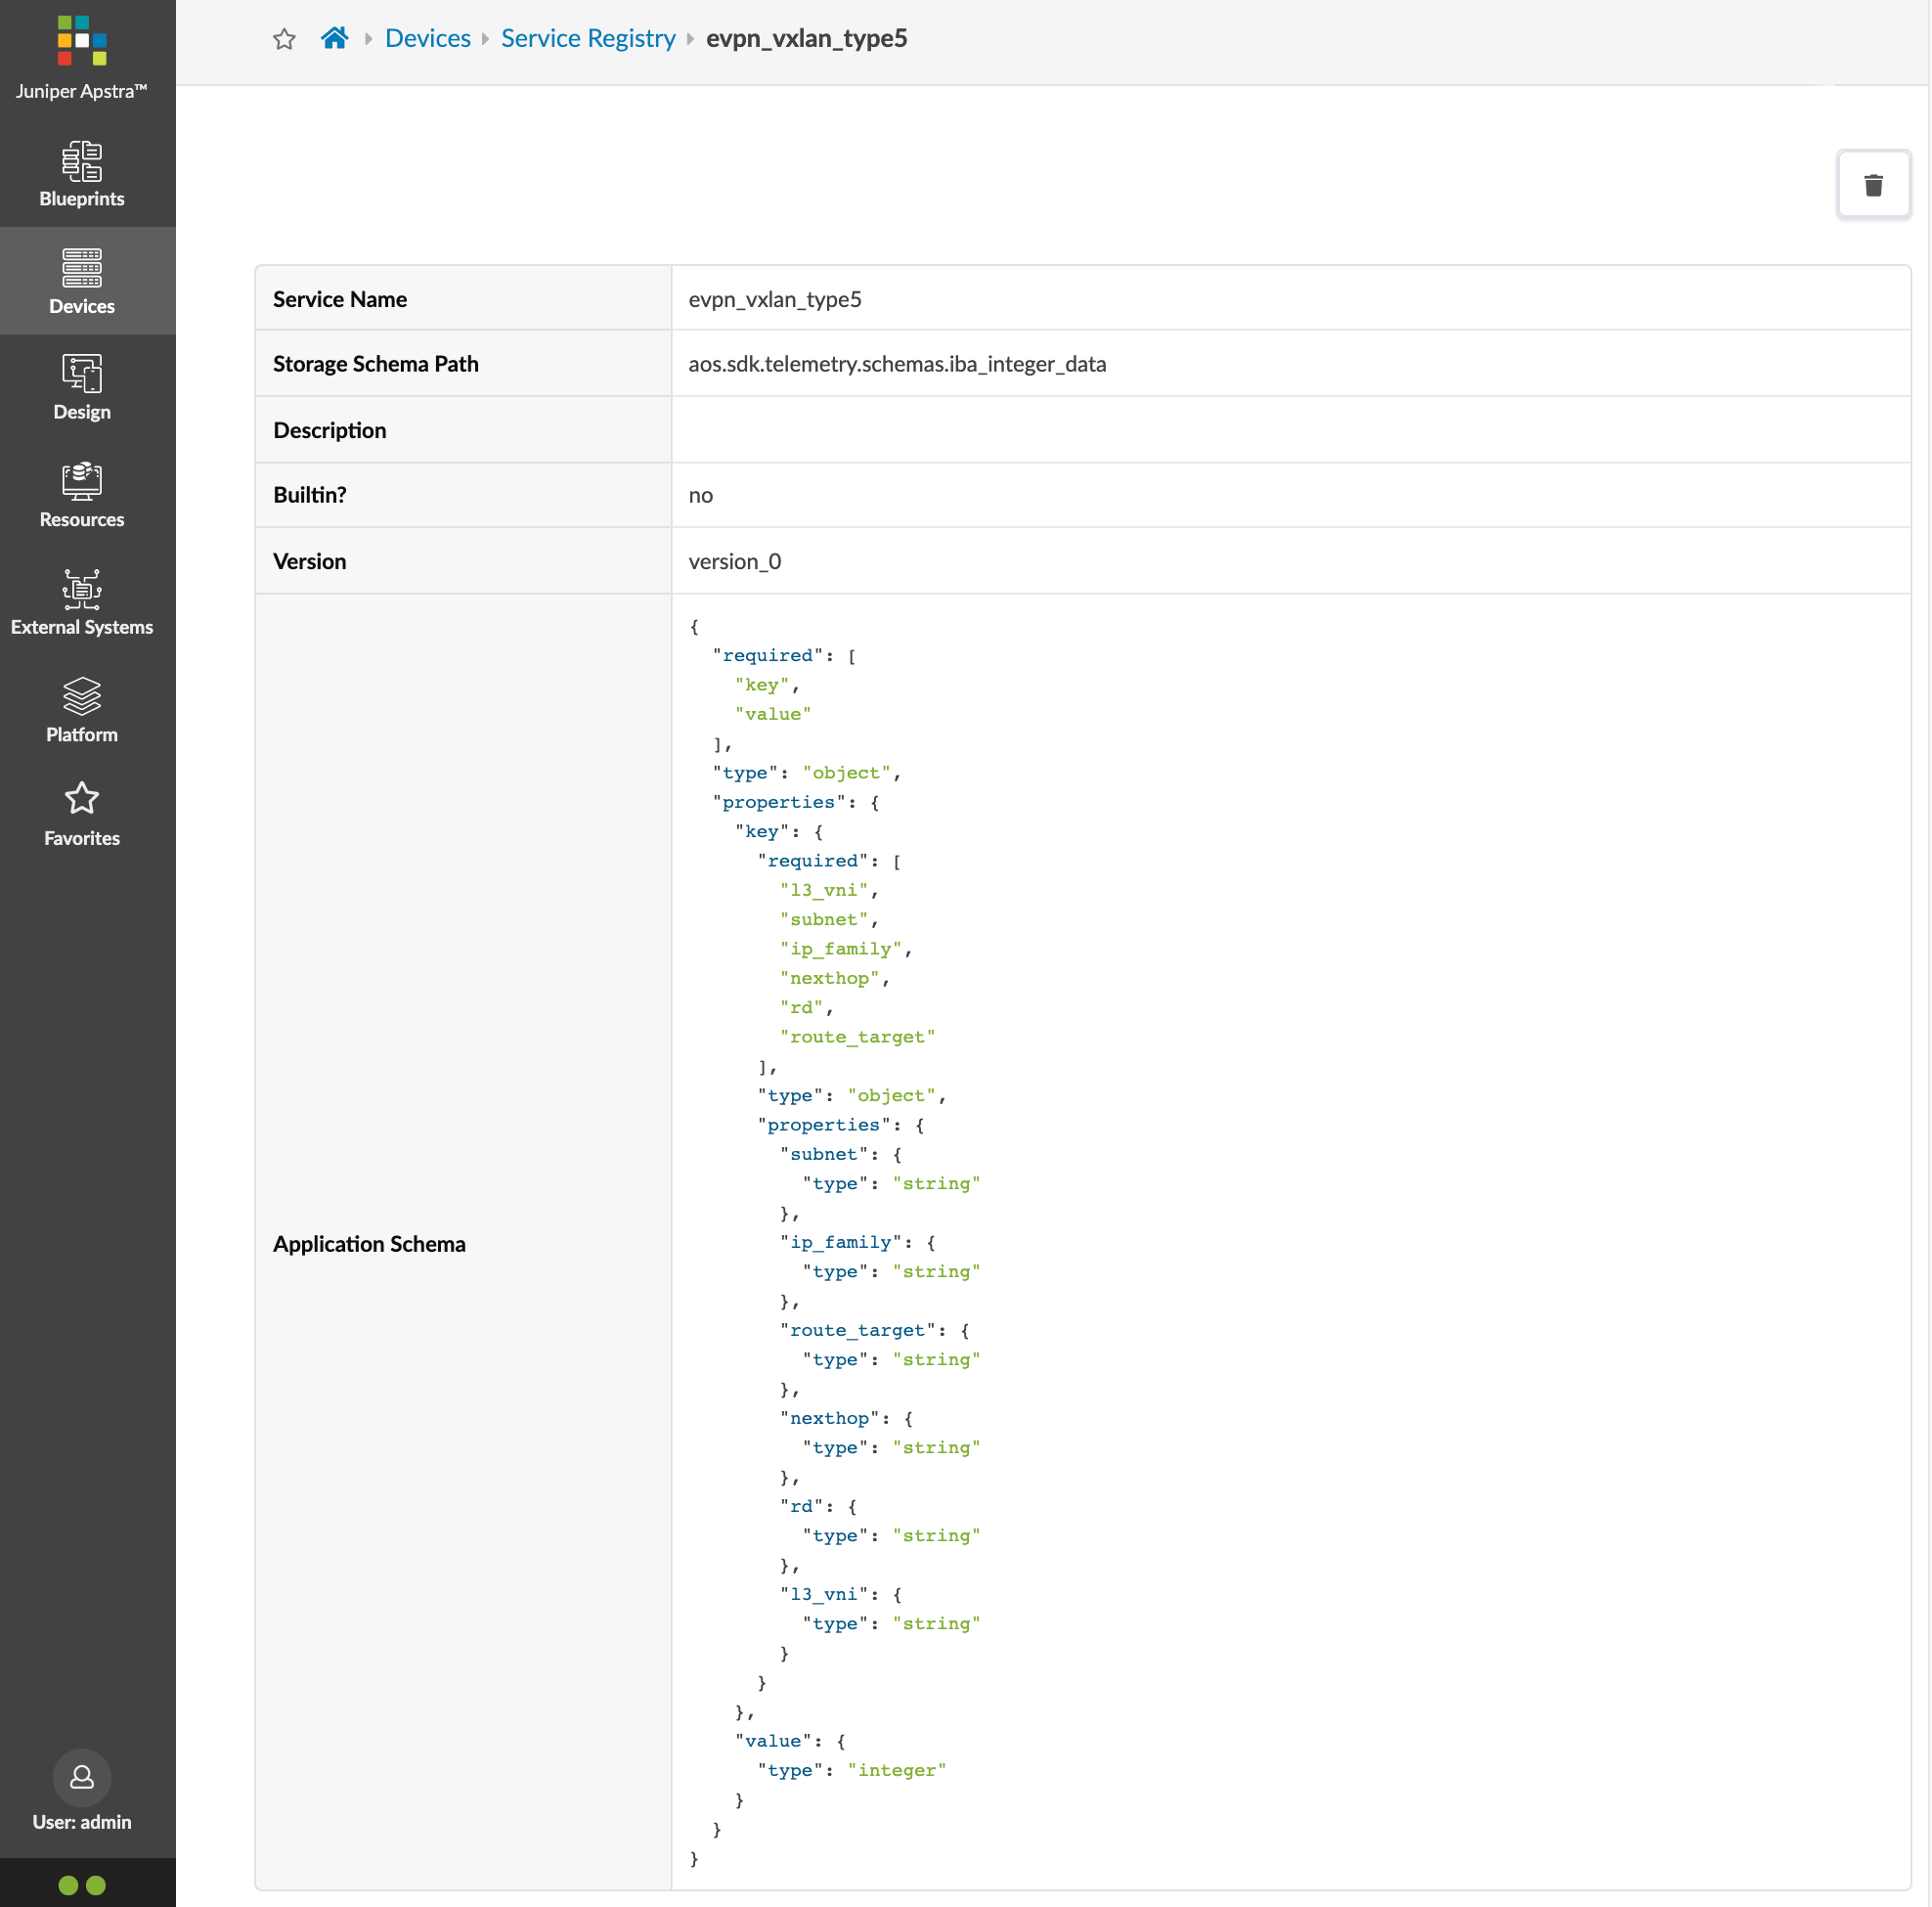Go to Resources in the sidebar
Viewport: 1932px width, 1907px height.
point(82,495)
